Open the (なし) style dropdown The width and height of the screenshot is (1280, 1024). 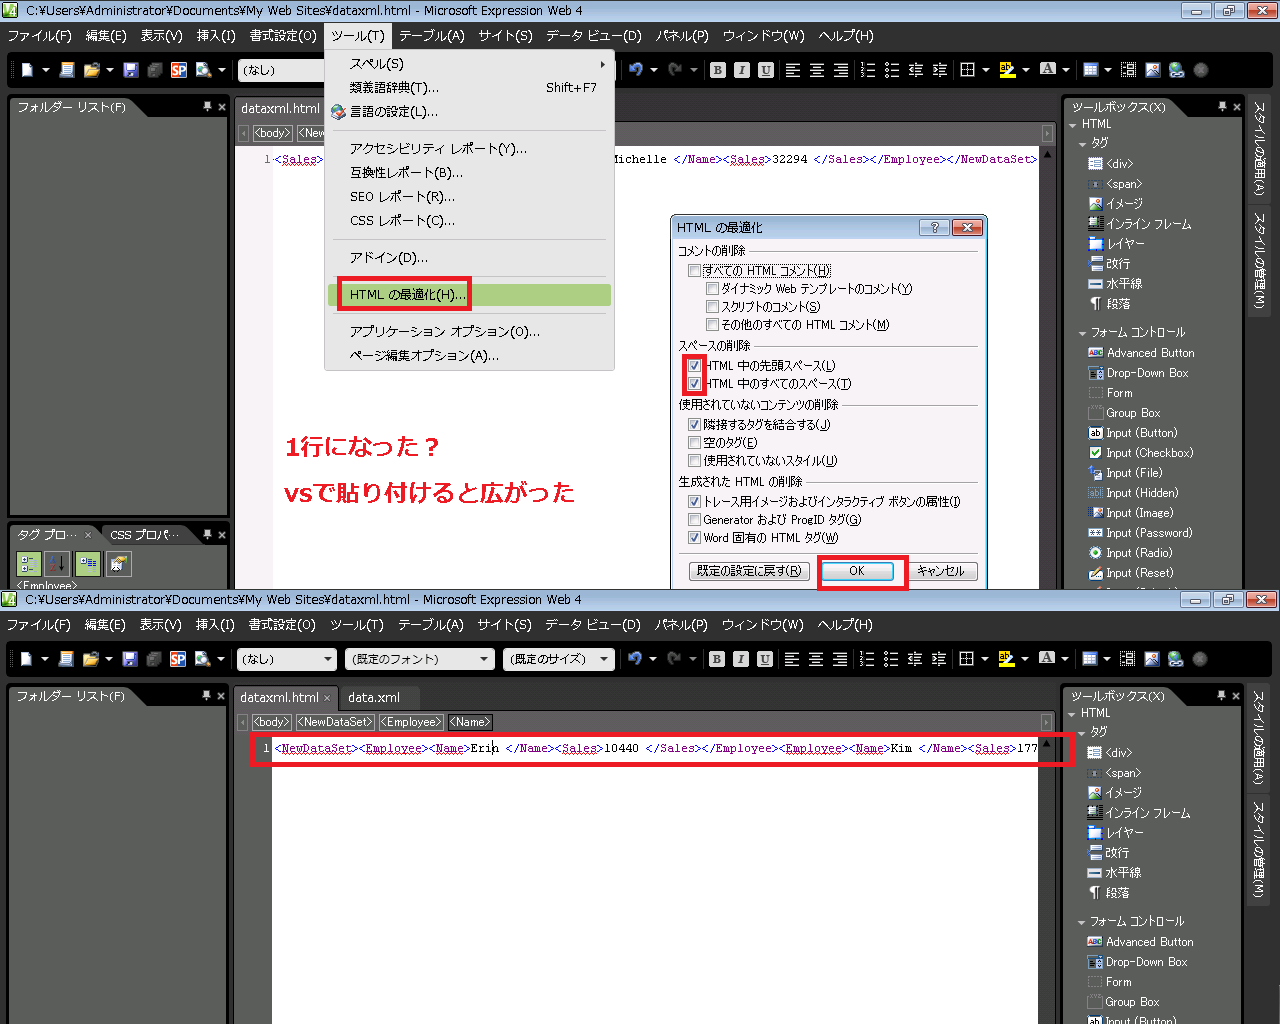[x=287, y=659]
